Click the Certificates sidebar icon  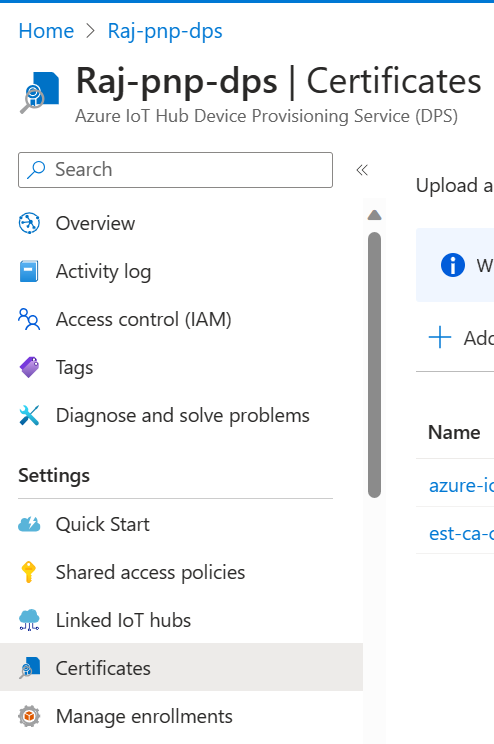click(29, 668)
